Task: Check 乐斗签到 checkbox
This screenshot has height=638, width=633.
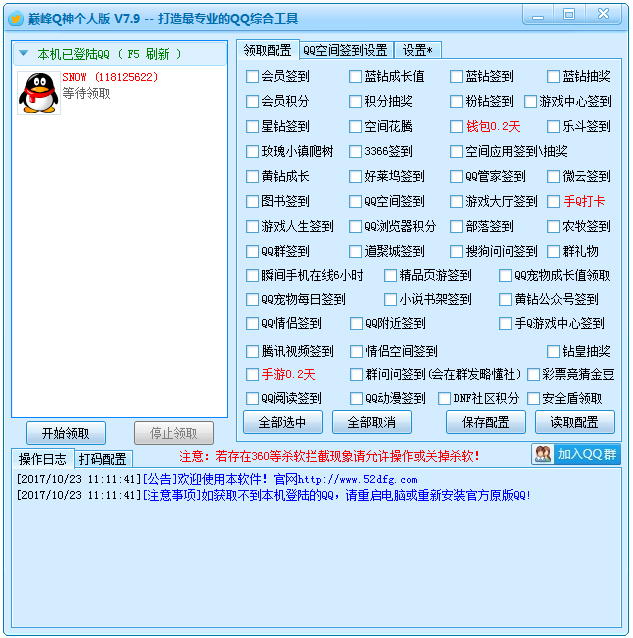Action: click(553, 127)
